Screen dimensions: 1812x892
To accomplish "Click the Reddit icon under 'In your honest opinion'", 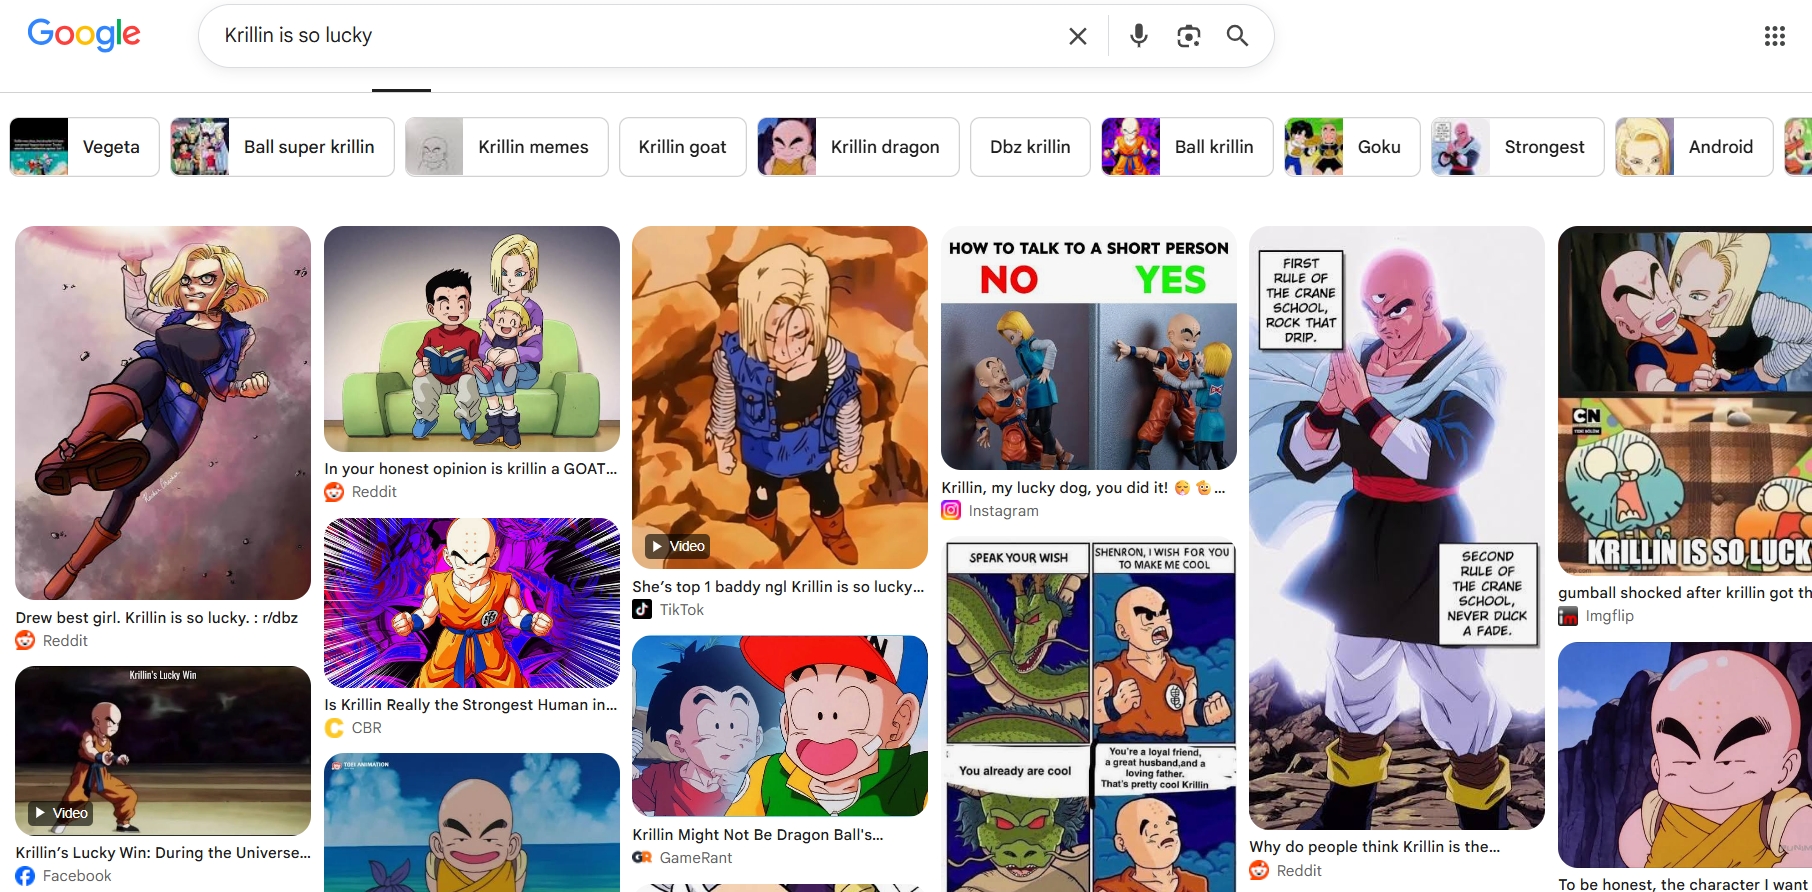I will pyautogui.click(x=334, y=492).
